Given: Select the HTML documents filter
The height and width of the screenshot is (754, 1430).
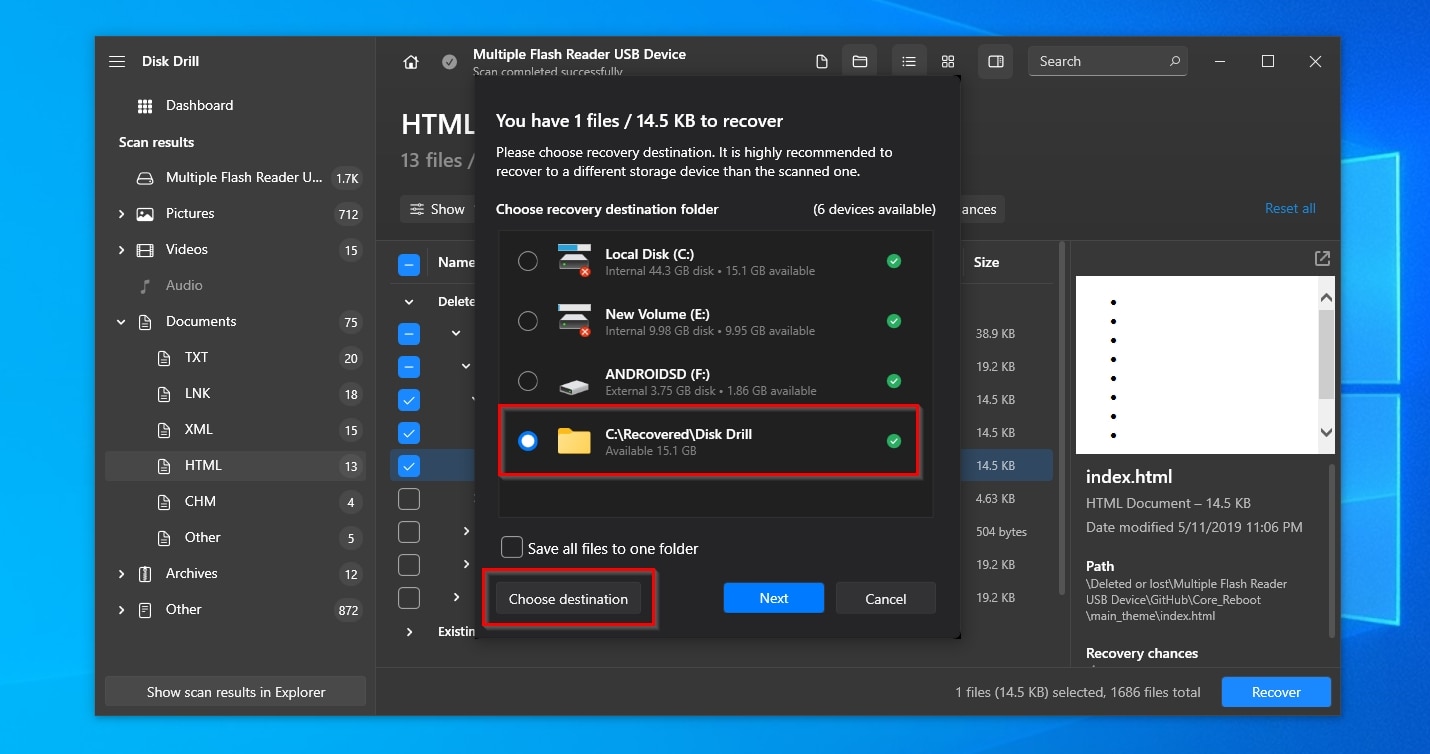Looking at the screenshot, I should [235, 465].
